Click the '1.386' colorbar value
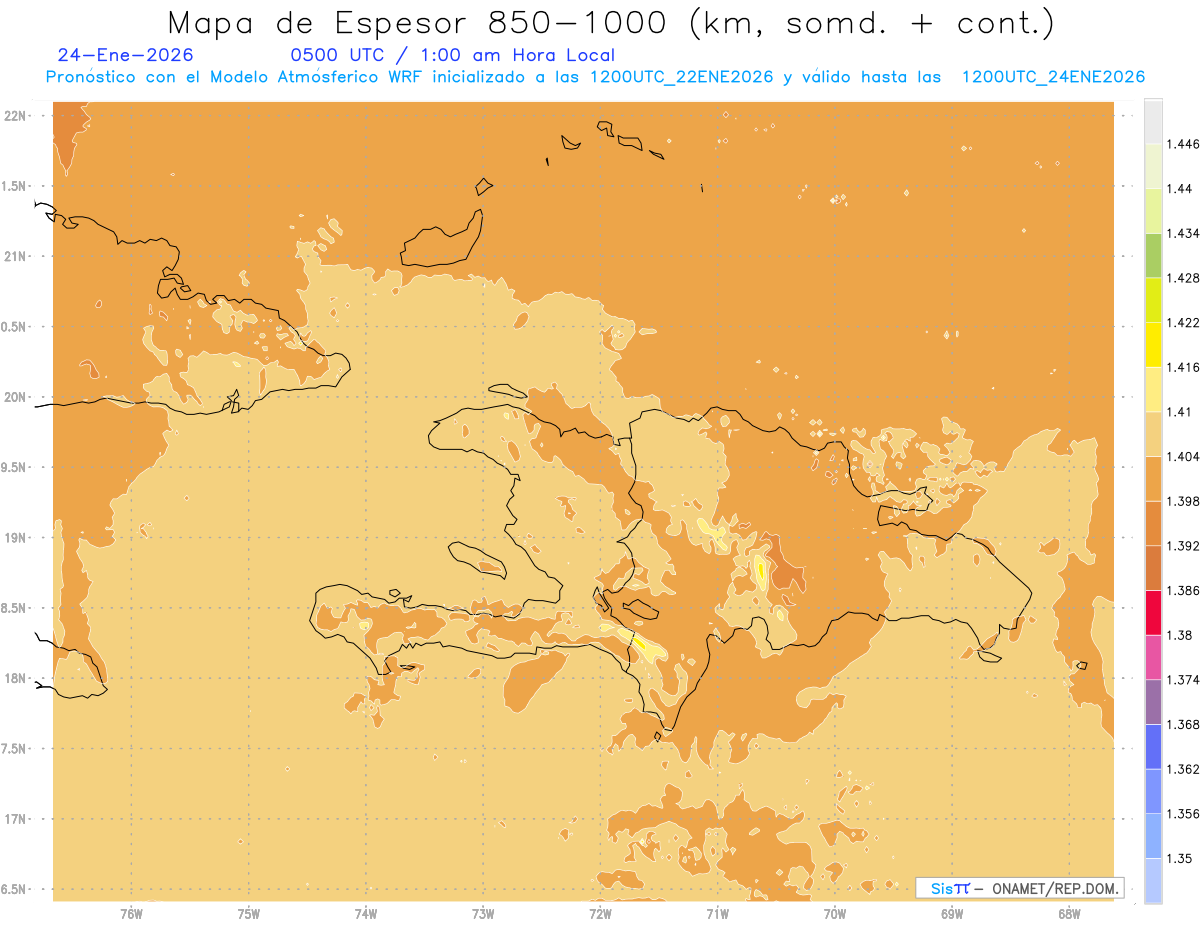 pyautogui.click(x=1184, y=590)
